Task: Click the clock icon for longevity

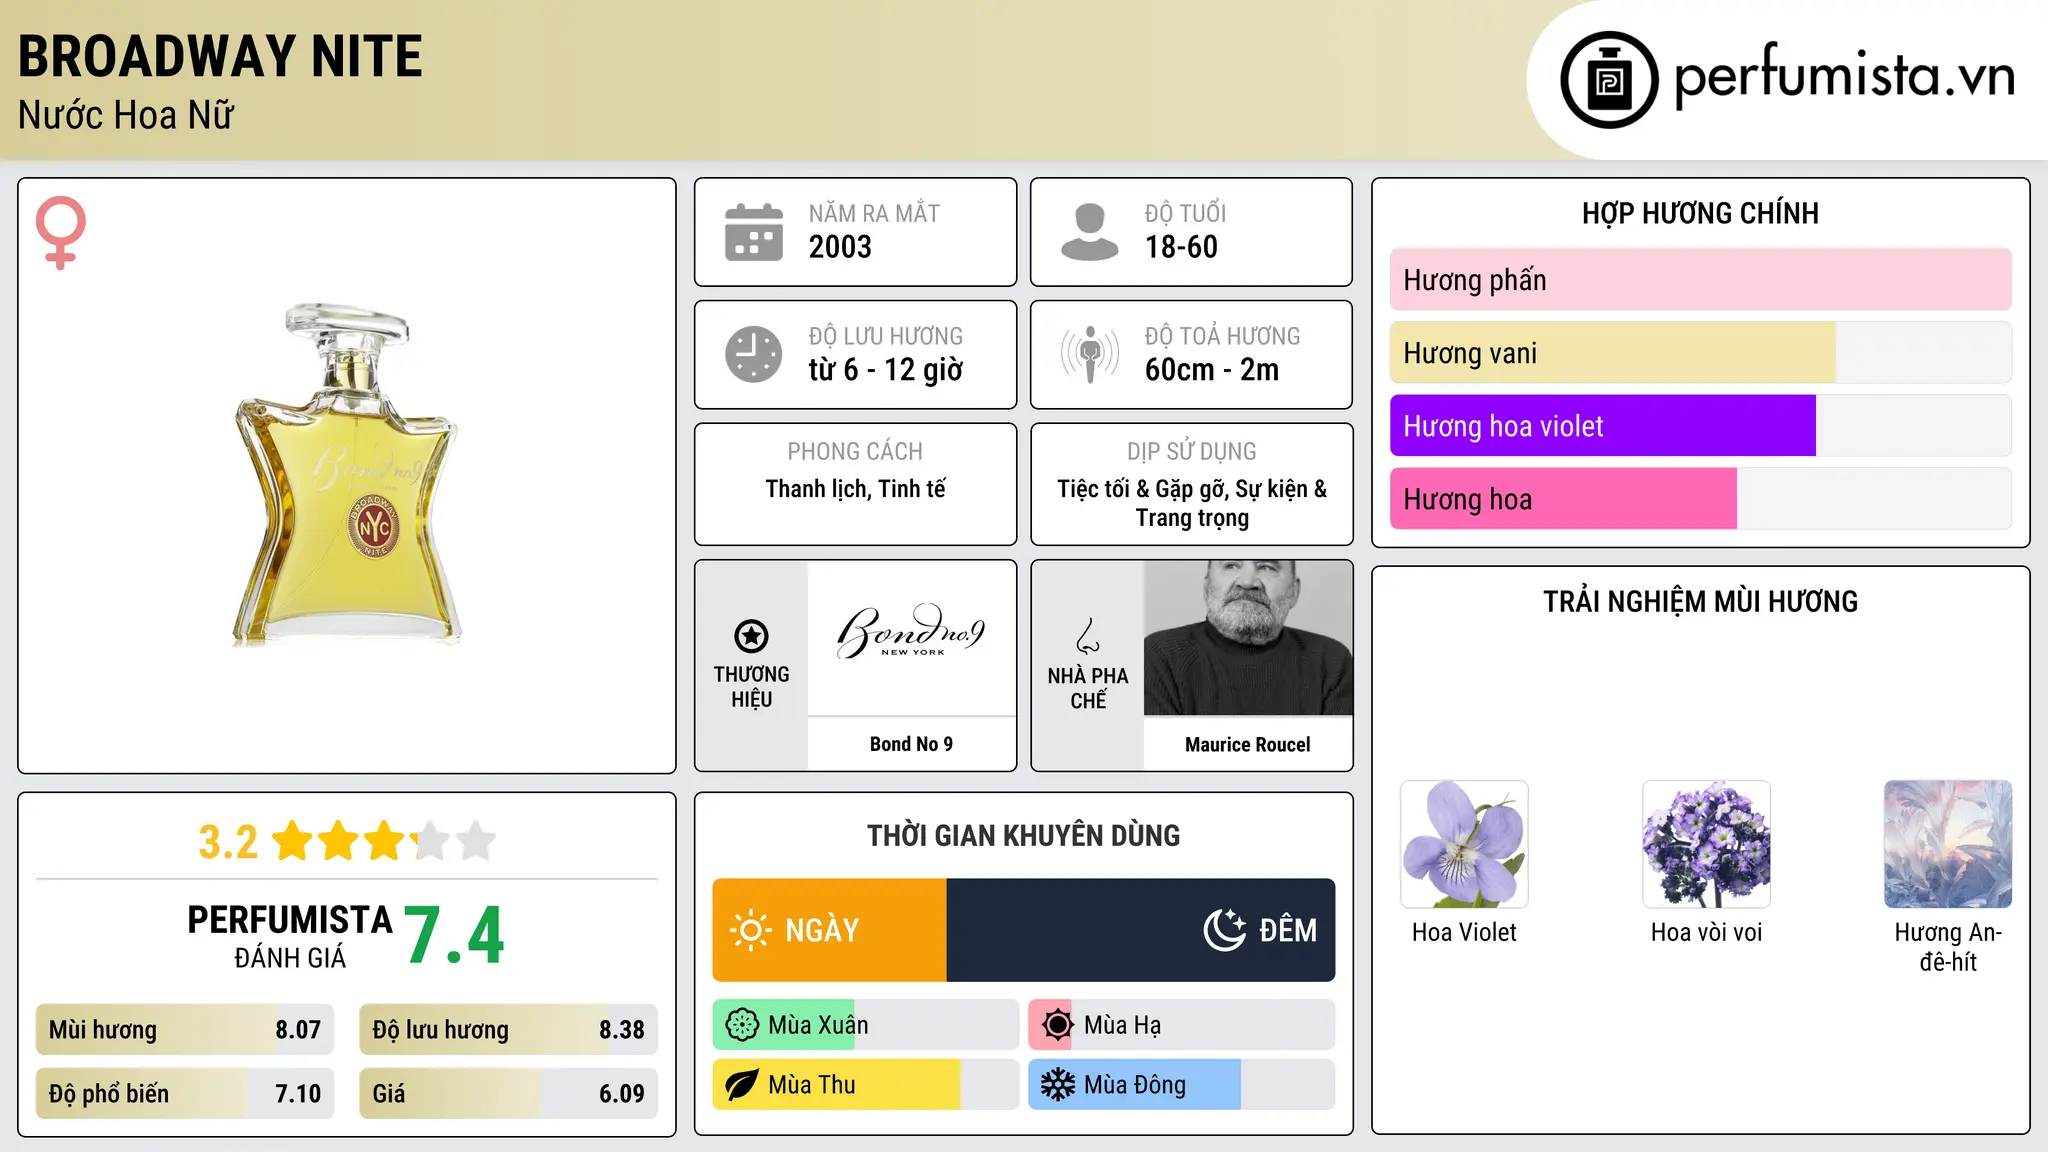Action: (x=754, y=354)
